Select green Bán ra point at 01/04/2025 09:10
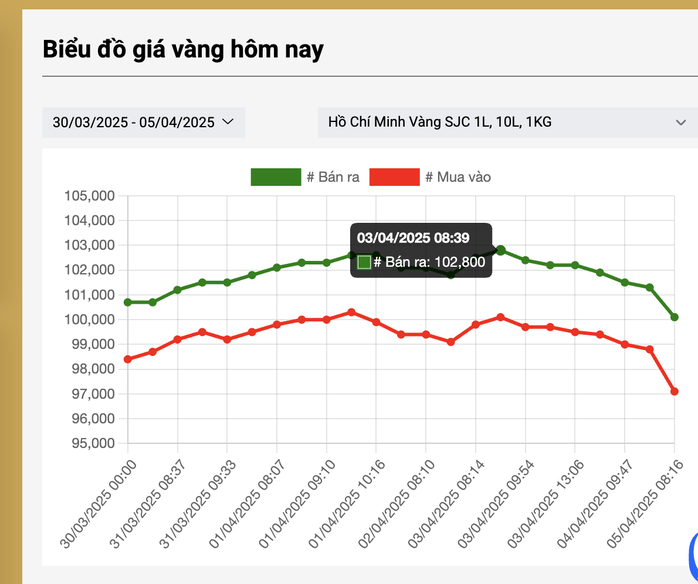The width and height of the screenshot is (698, 584). tap(326, 263)
